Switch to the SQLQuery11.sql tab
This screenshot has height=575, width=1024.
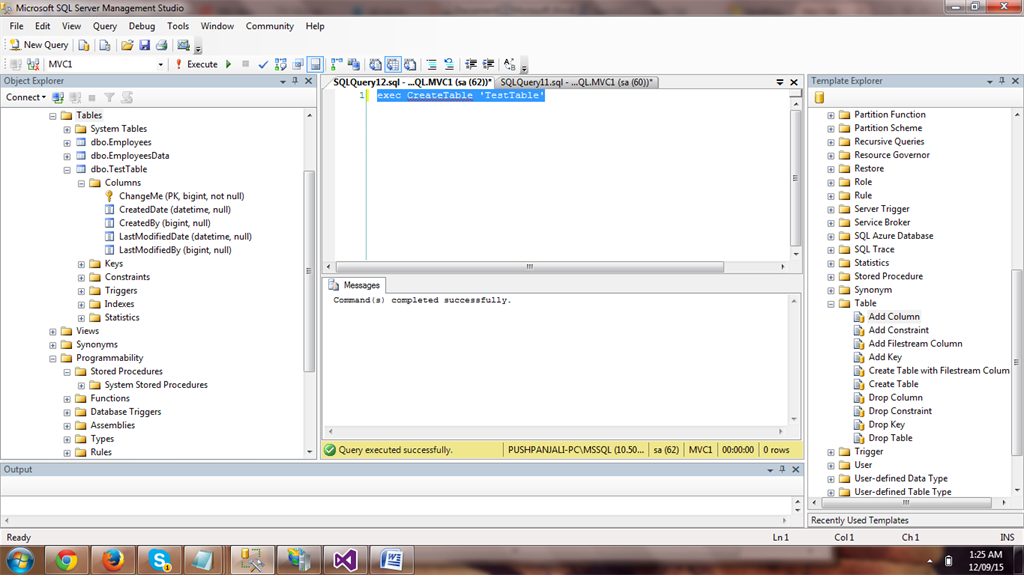click(x=575, y=82)
